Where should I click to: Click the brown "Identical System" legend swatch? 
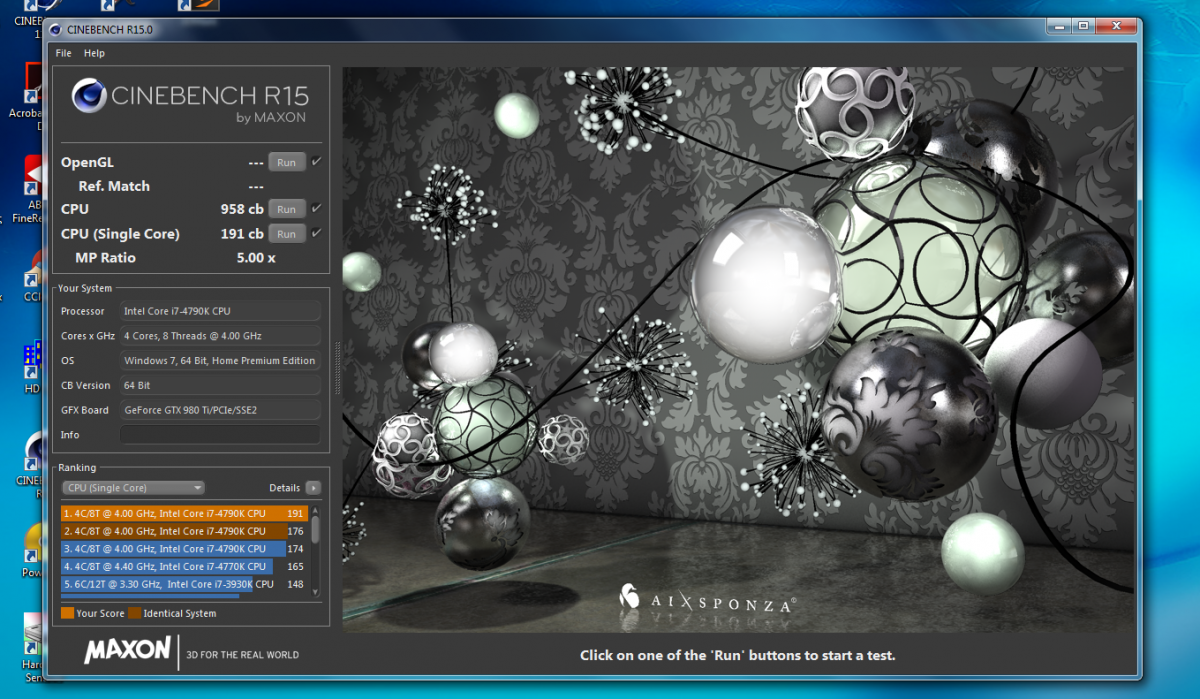point(133,613)
